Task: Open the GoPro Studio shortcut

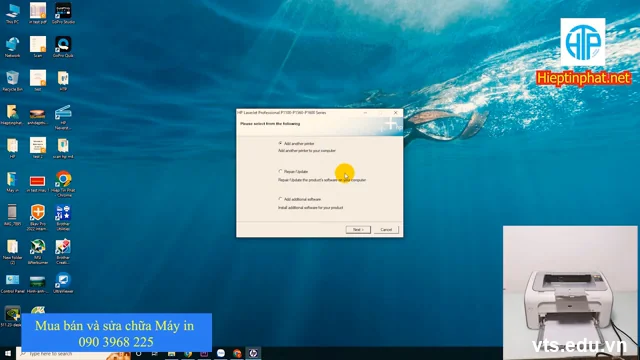Action: 63,13
